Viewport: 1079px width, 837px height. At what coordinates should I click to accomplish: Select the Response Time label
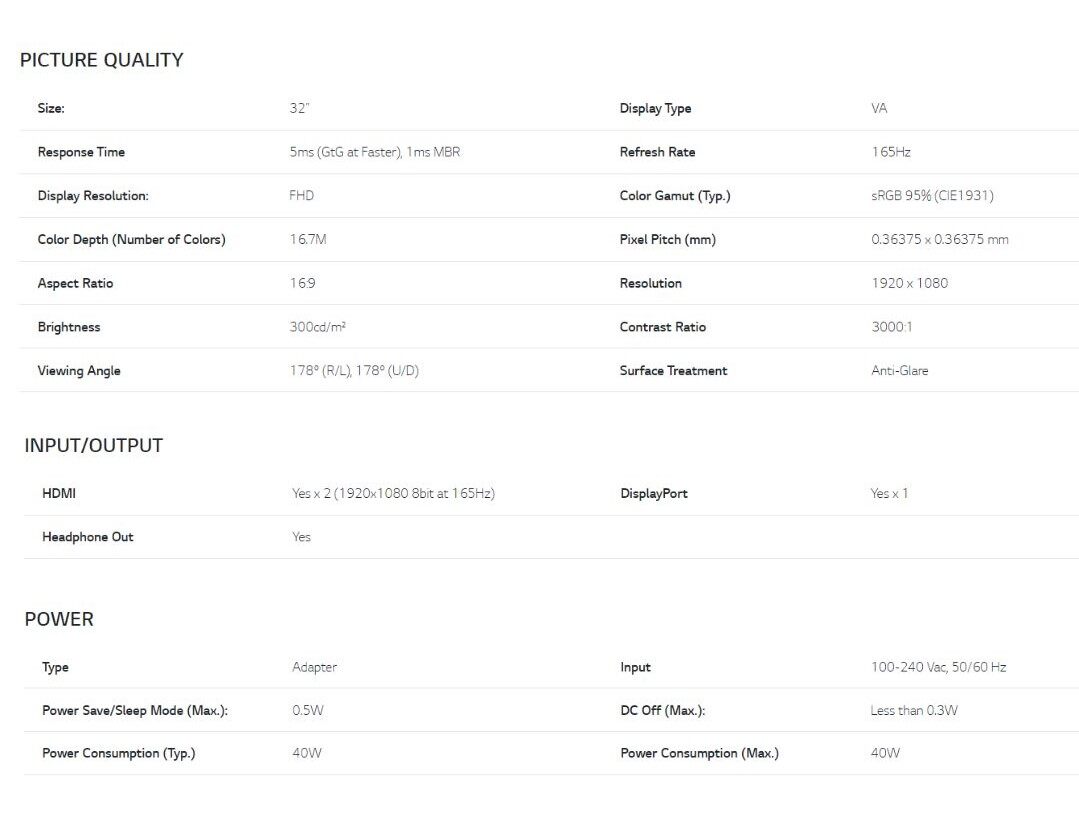81,152
